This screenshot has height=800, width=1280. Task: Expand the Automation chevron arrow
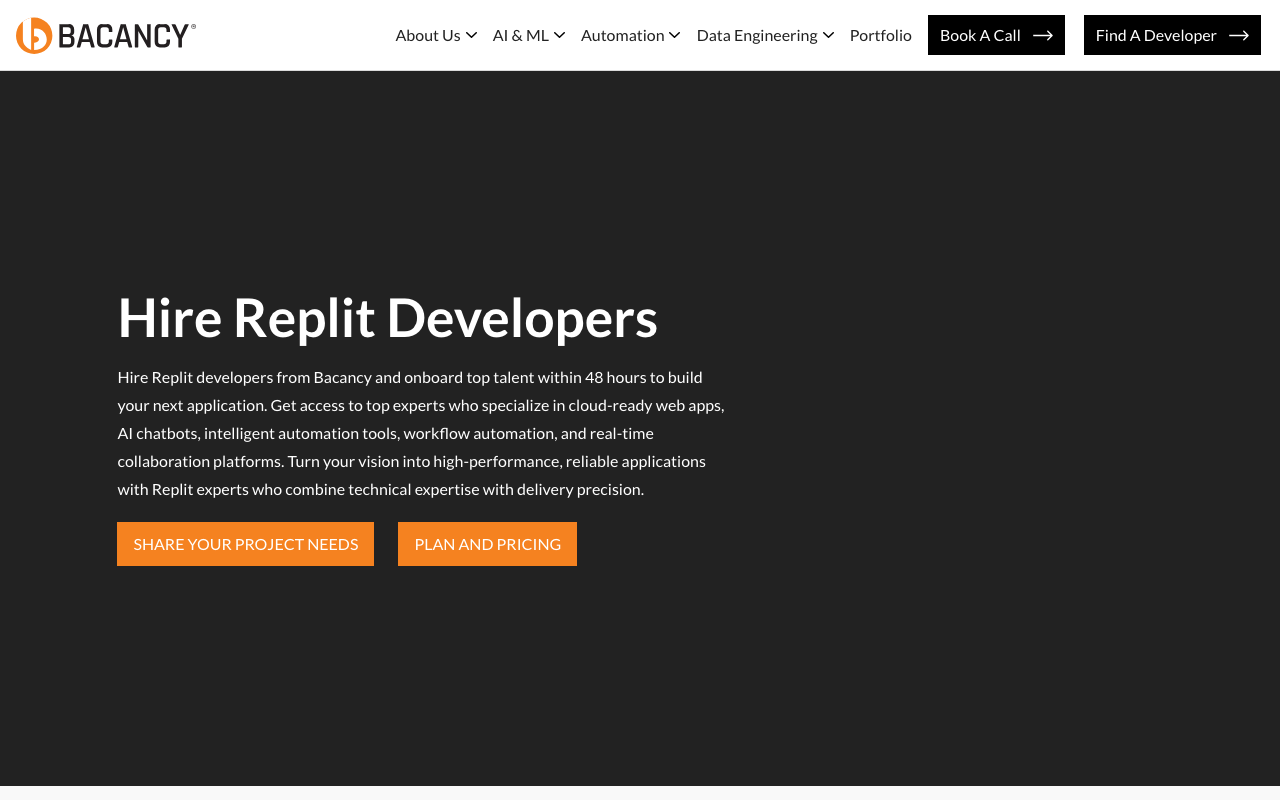[675, 35]
